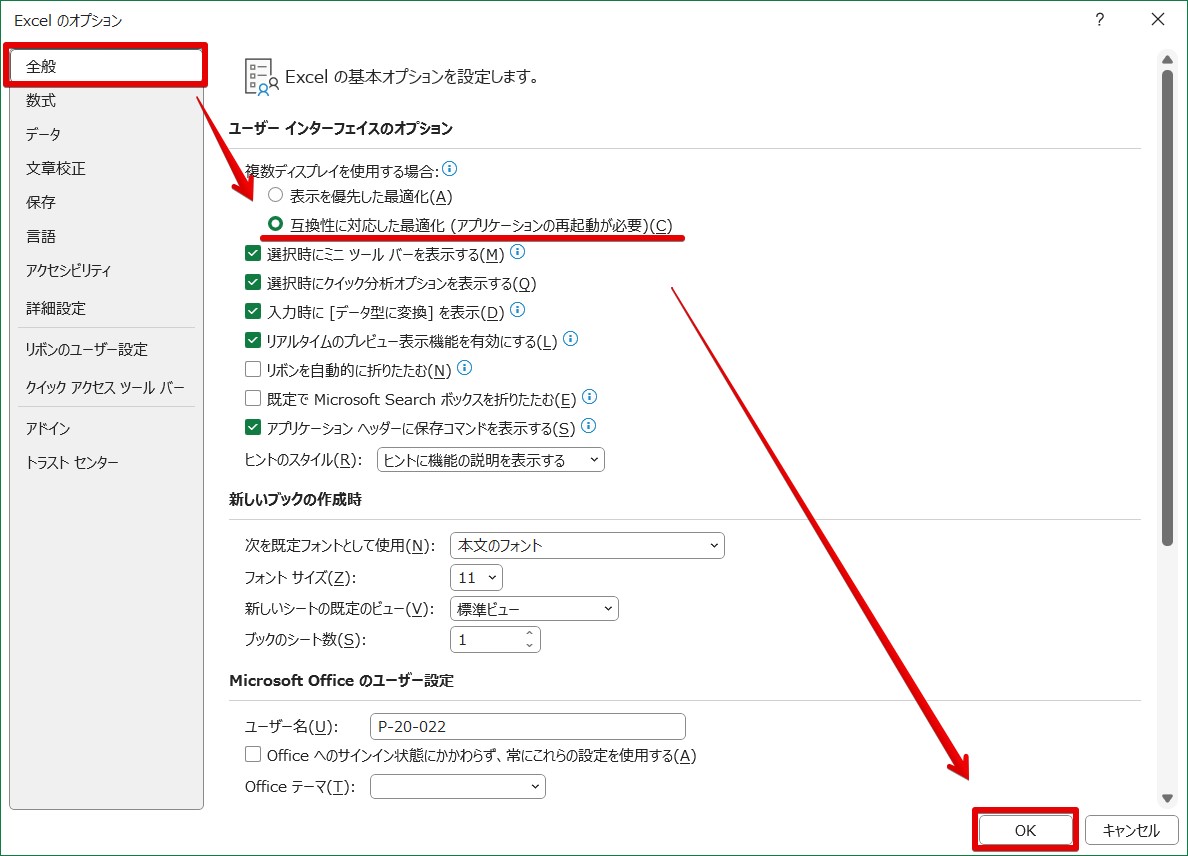Switch to the トラスト センター category
Screen dimensions: 1188x856
(72, 463)
